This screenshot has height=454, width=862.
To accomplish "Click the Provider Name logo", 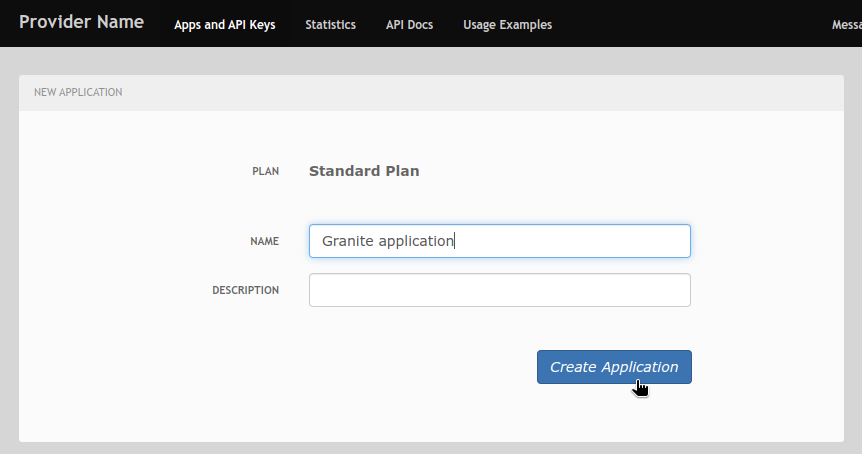I will [x=81, y=22].
